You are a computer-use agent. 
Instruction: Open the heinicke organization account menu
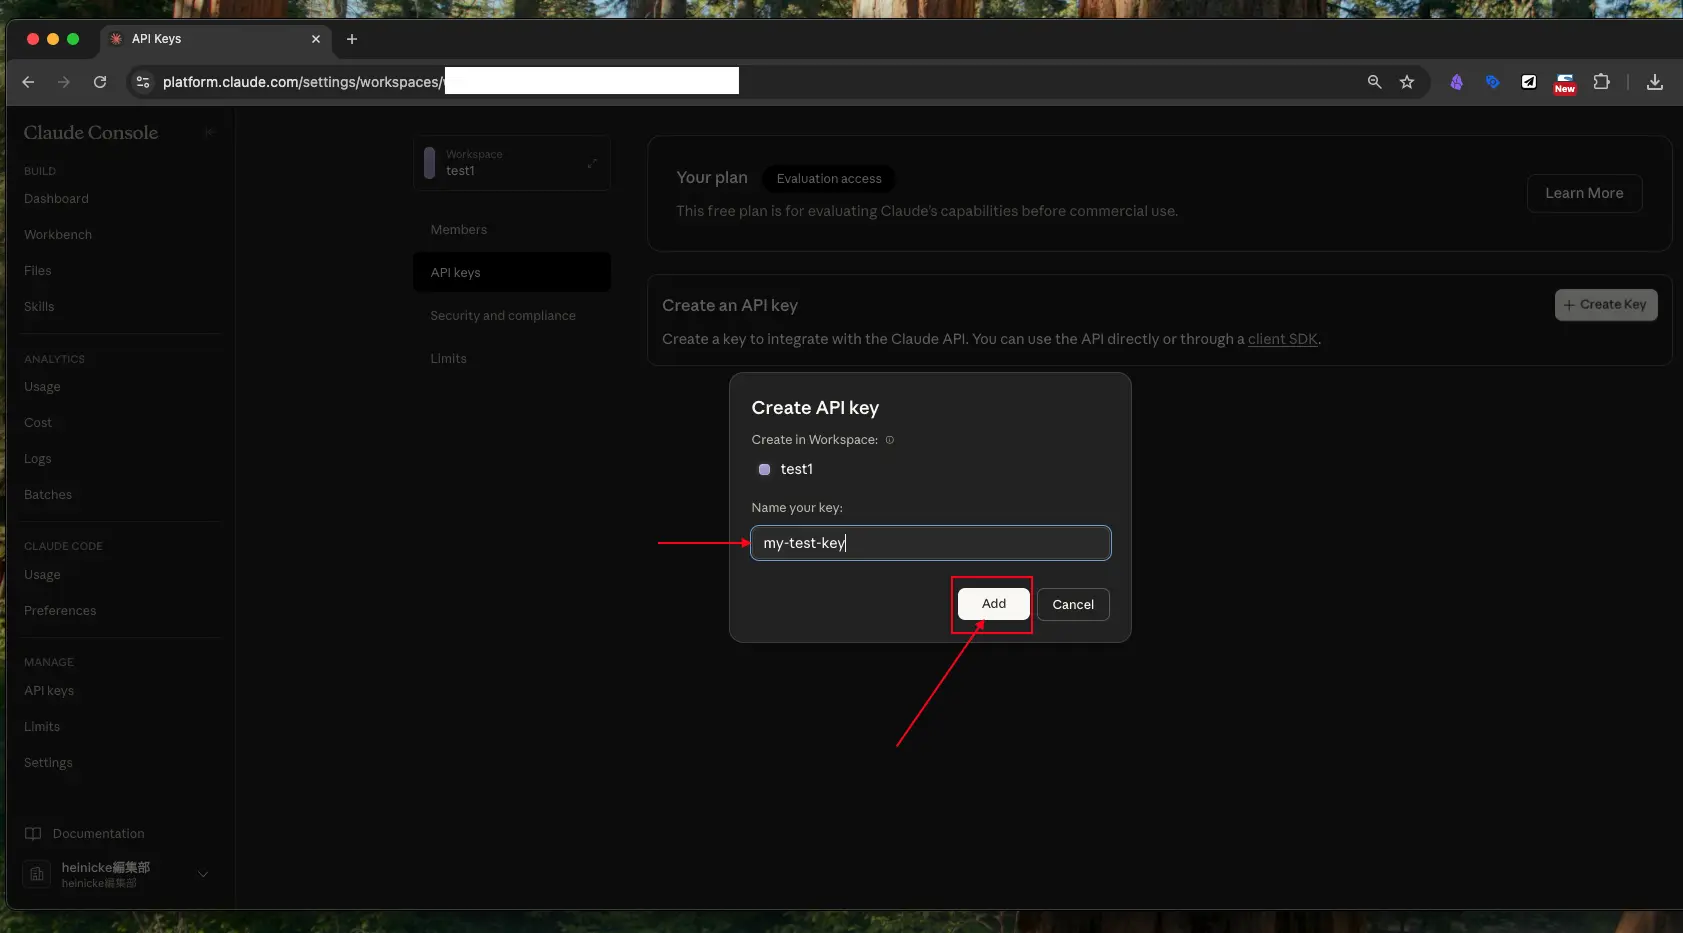click(203, 874)
